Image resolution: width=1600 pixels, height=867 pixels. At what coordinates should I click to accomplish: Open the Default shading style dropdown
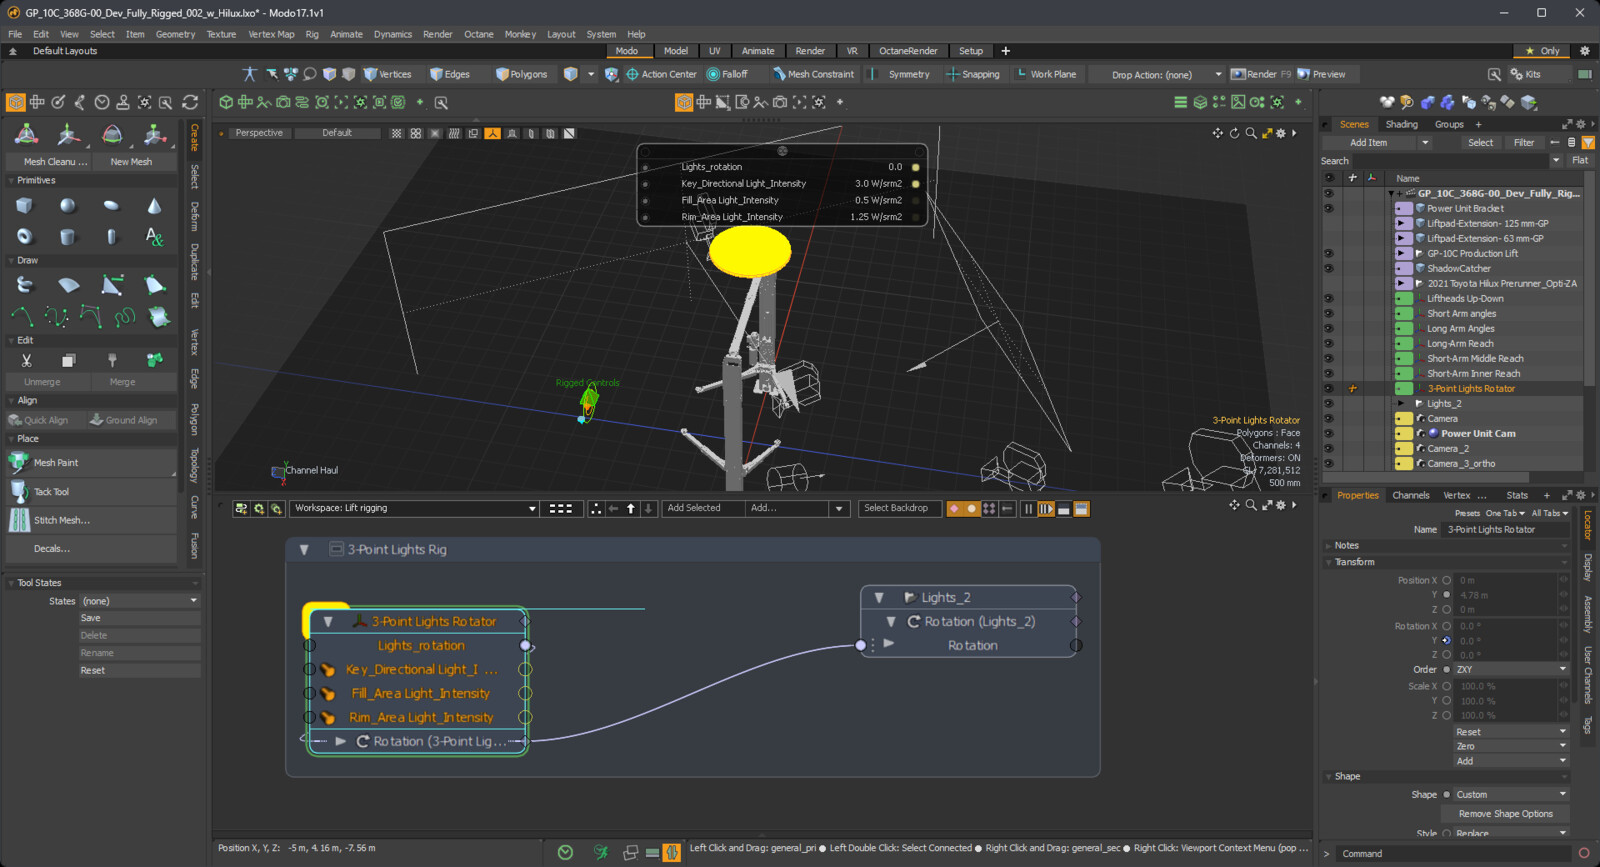point(337,133)
